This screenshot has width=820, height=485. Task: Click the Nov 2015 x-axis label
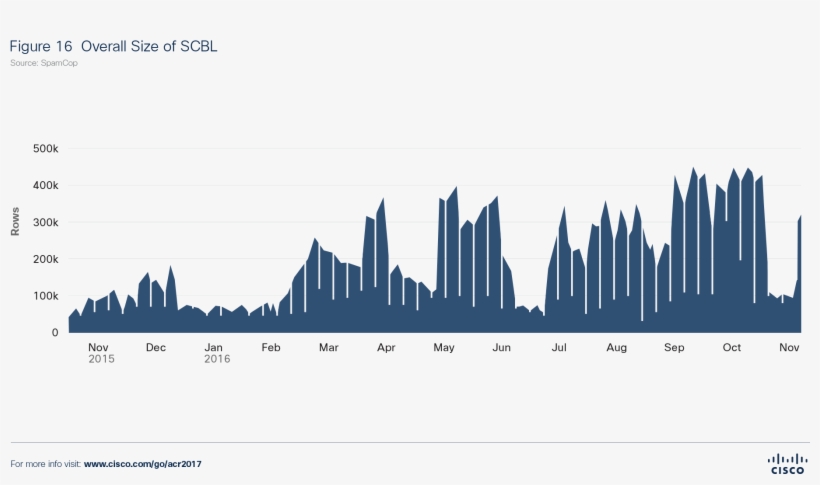(x=98, y=352)
